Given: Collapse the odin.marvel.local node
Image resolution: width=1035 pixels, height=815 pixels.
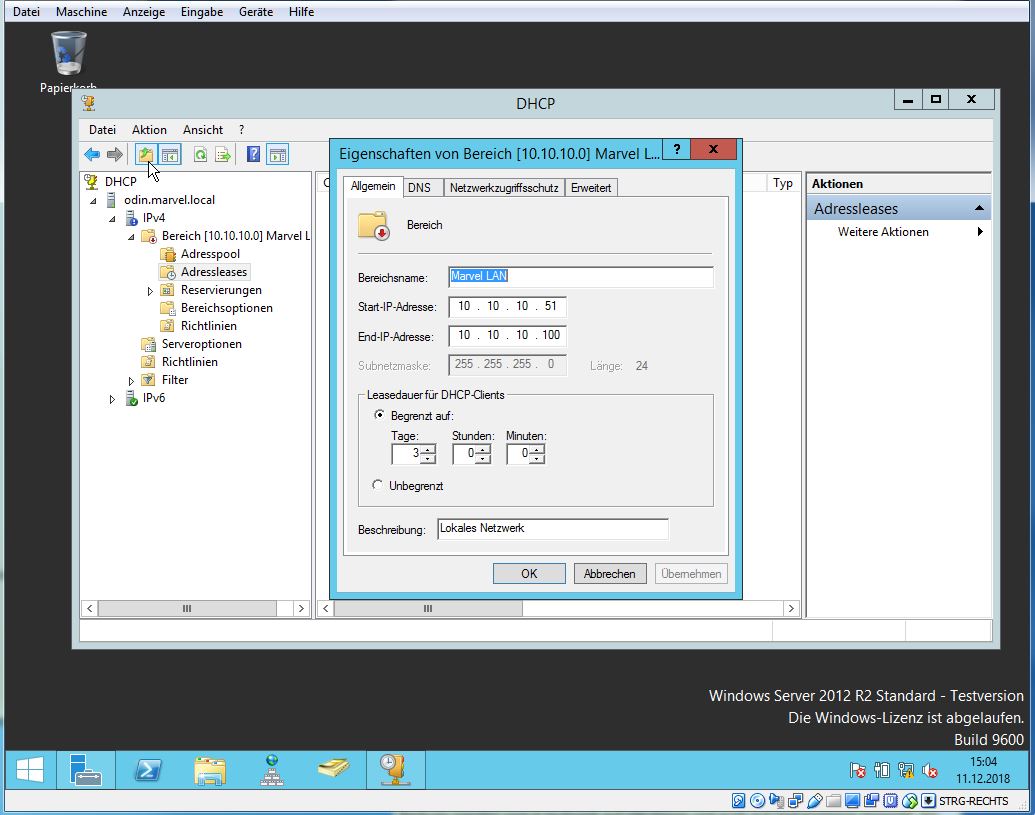Looking at the screenshot, I should 93,200.
